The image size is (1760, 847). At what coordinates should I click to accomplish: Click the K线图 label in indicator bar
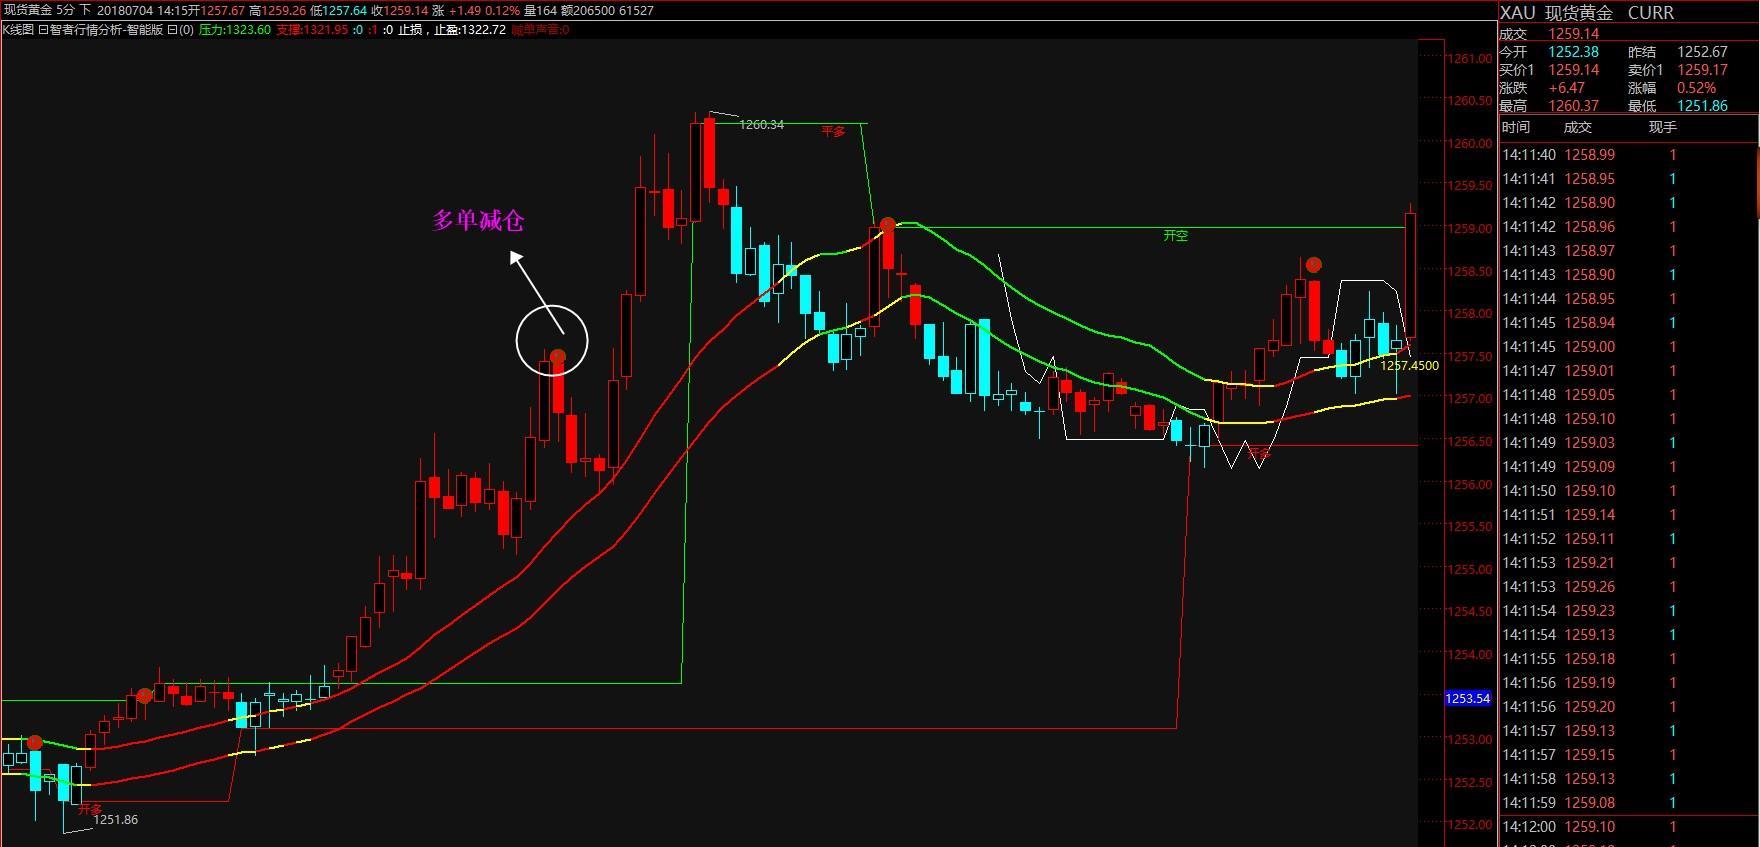click(x=18, y=30)
